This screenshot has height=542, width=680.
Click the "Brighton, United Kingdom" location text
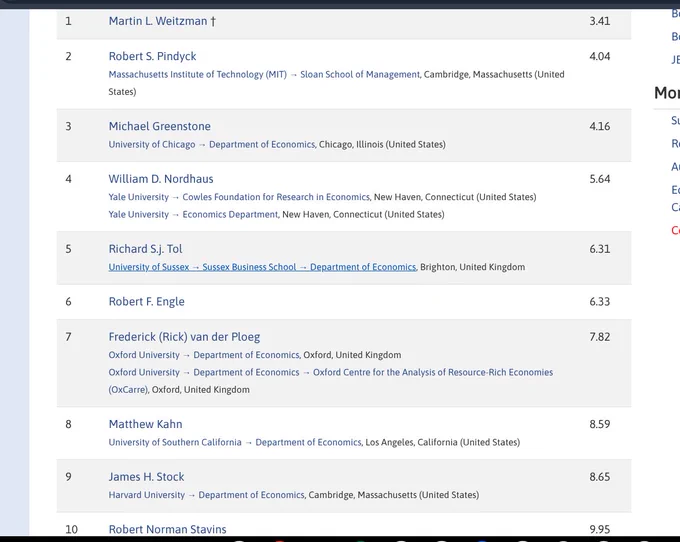472,267
